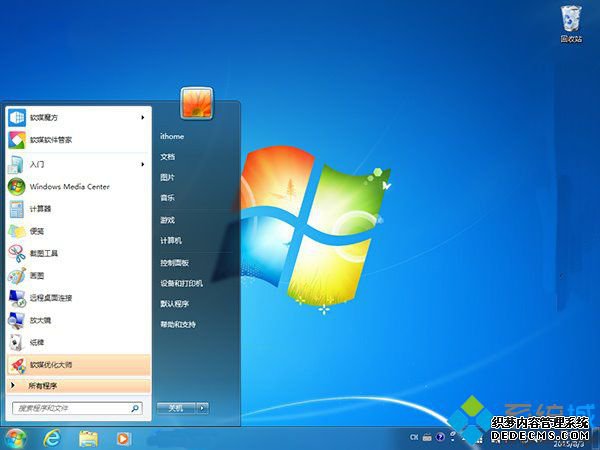Screen dimensions: 600x450
Task: Open the 回收站 recycle bin on desktop
Action: [571, 23]
